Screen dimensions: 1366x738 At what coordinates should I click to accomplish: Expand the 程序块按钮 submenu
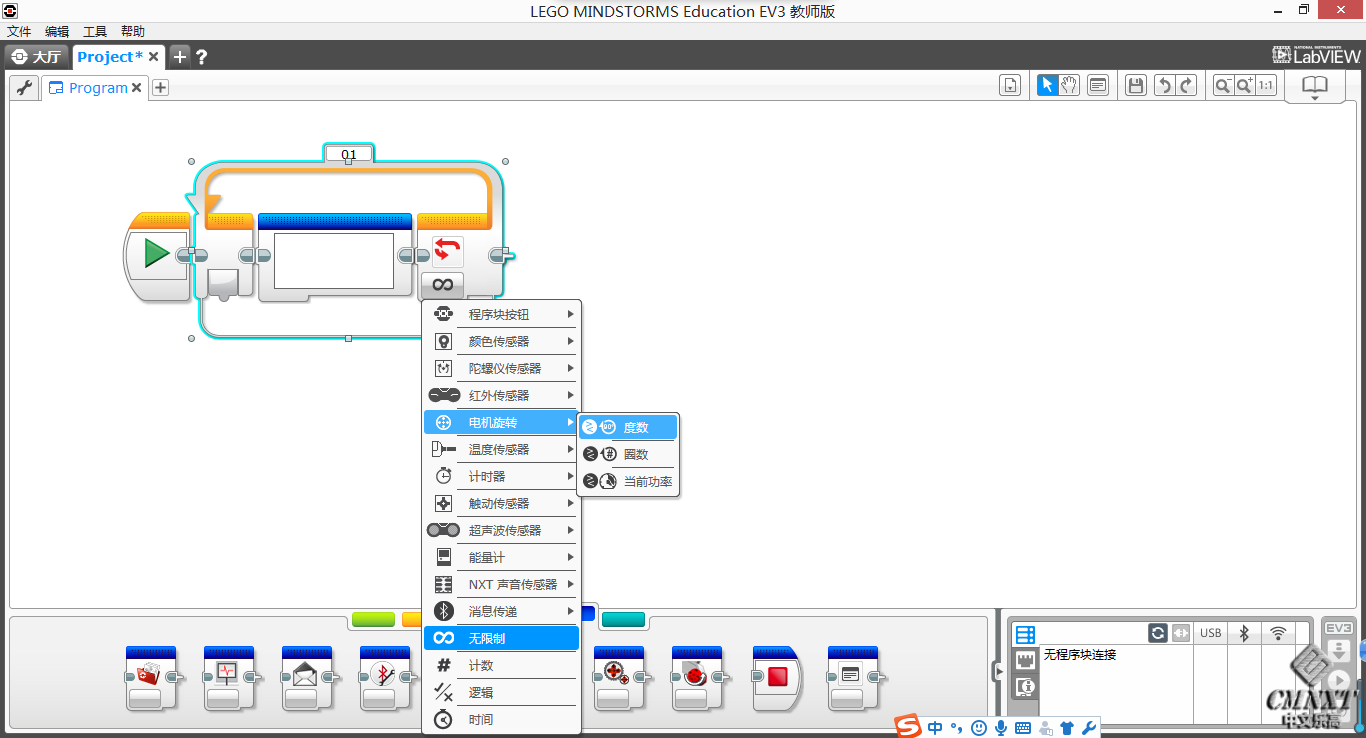pos(502,314)
